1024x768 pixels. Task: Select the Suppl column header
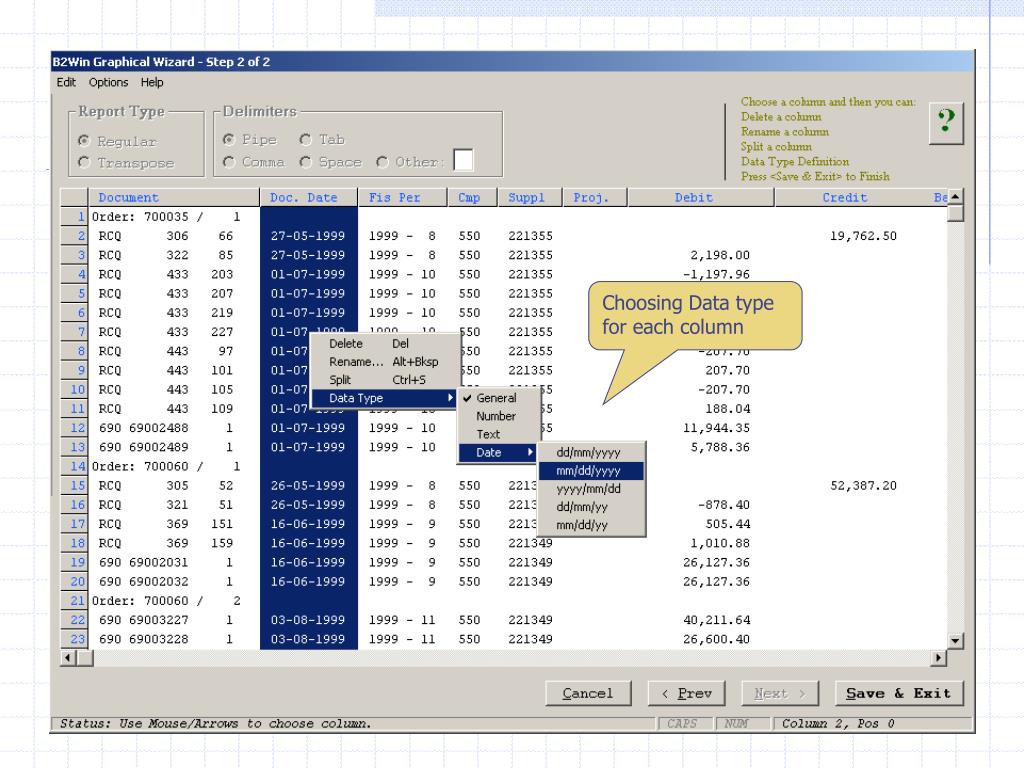tap(530, 197)
